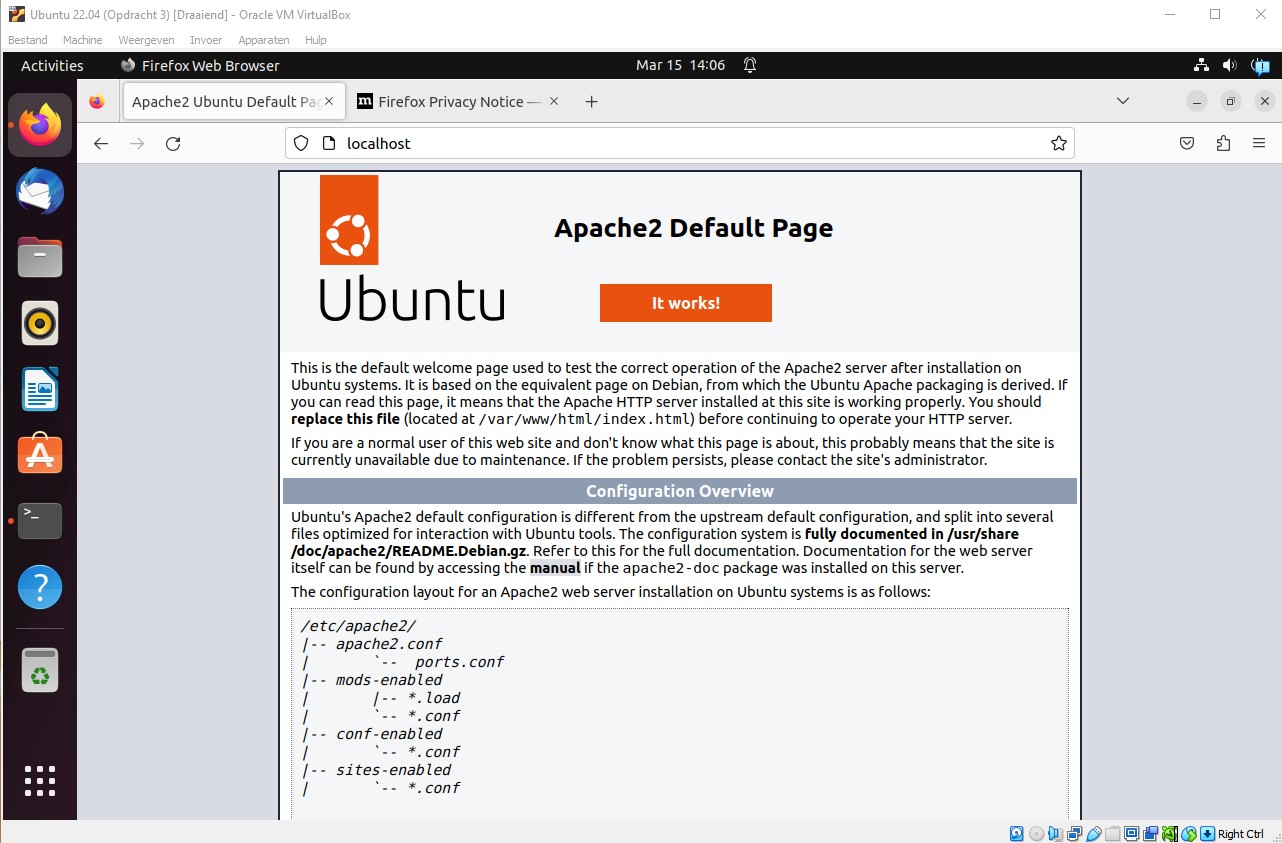1282x843 pixels.
Task: Open the clock showing Mar 15 14:06
Action: (680, 65)
